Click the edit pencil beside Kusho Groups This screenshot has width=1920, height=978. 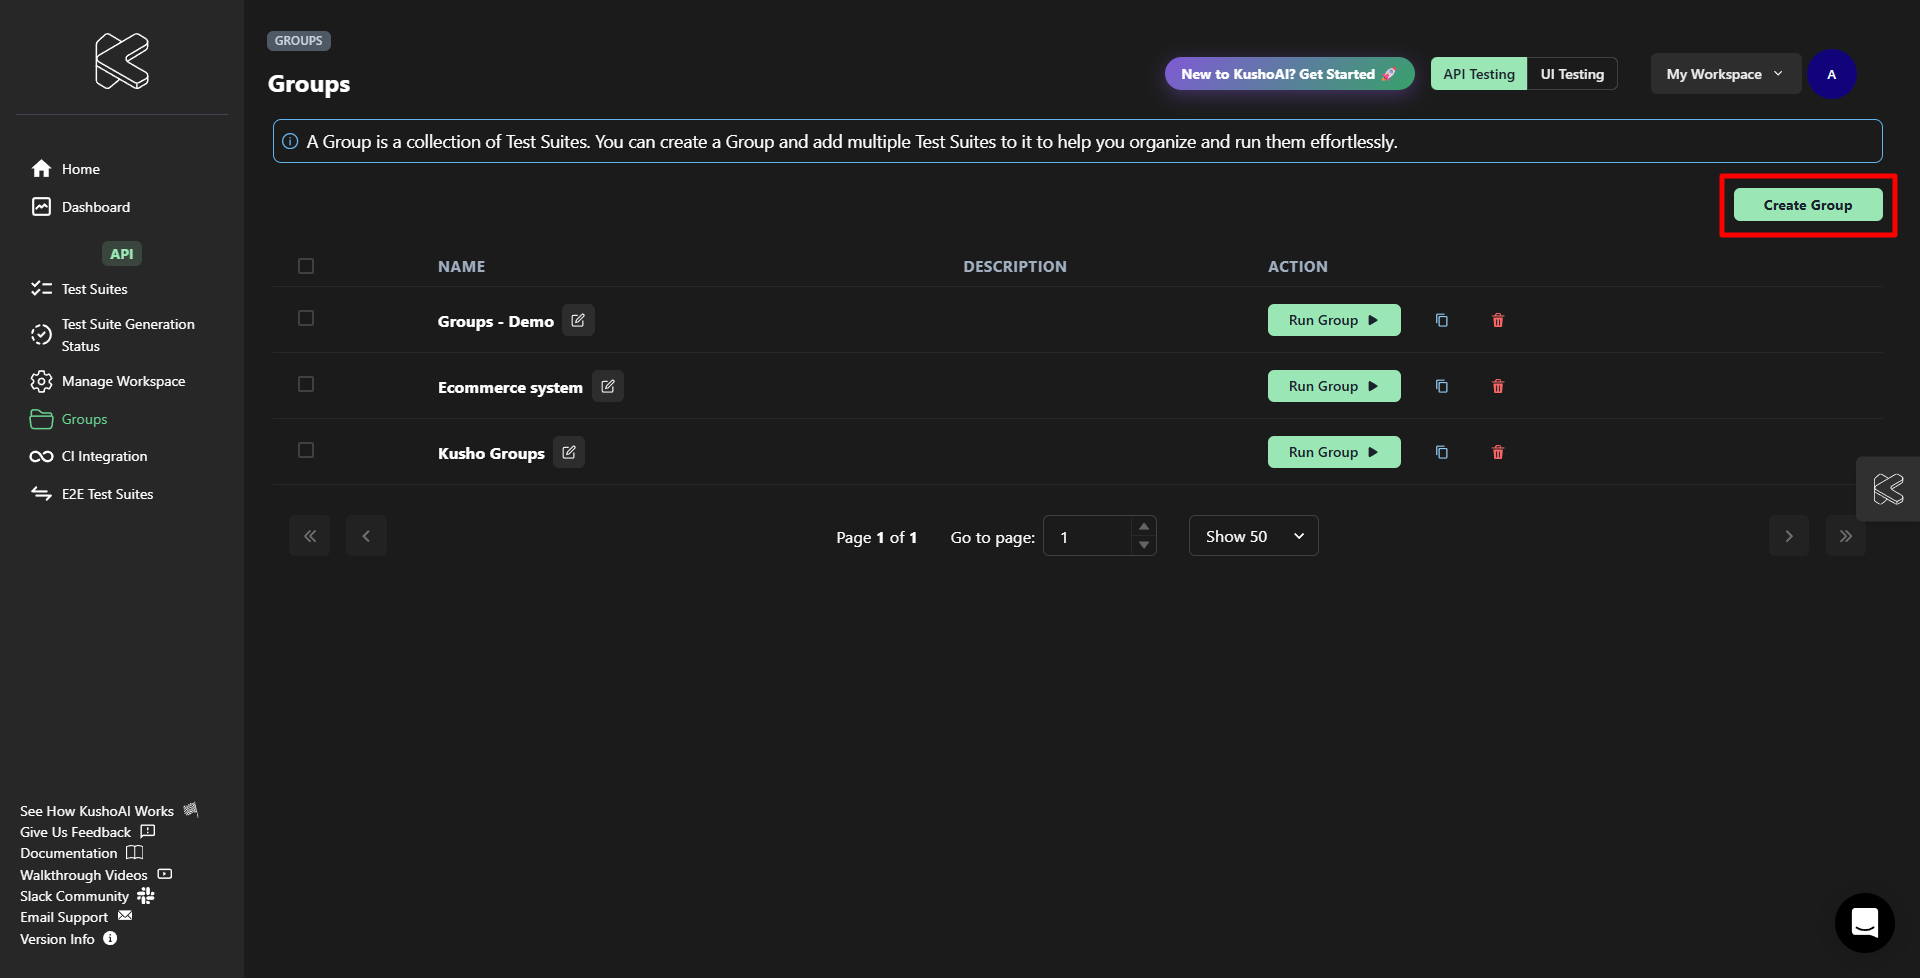point(569,452)
